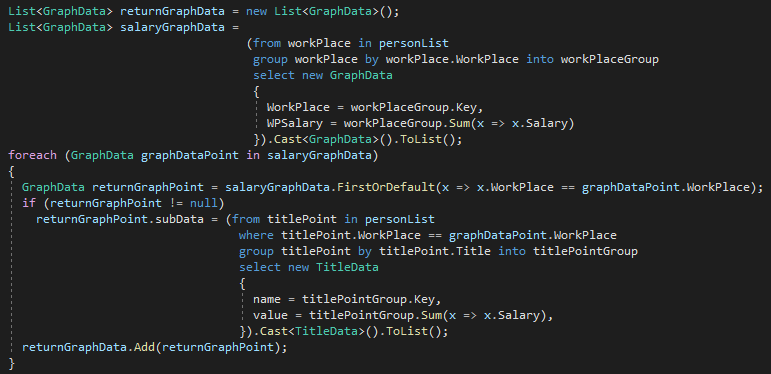This screenshot has width=771, height=374.
Task: Click returnGraphData.Add statement
Action: pos(154,347)
